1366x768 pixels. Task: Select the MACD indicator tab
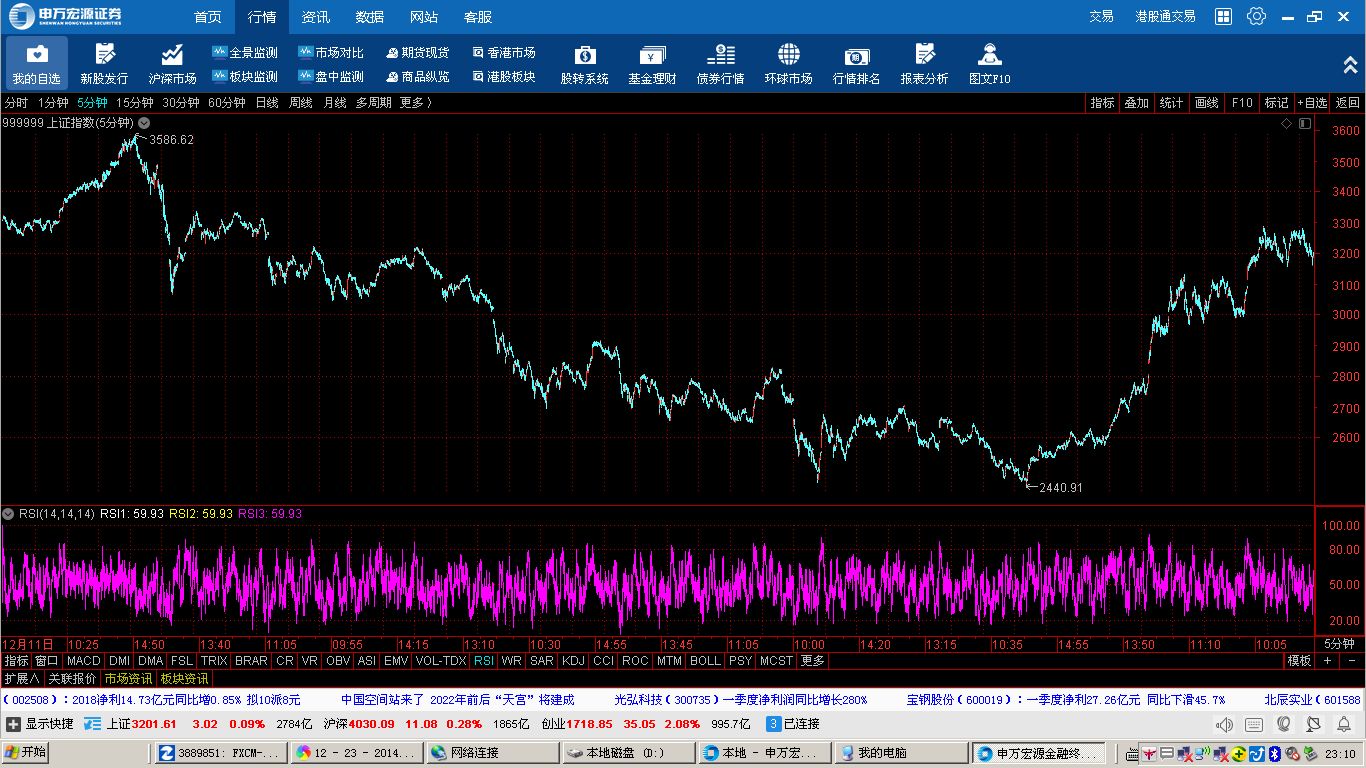point(84,660)
